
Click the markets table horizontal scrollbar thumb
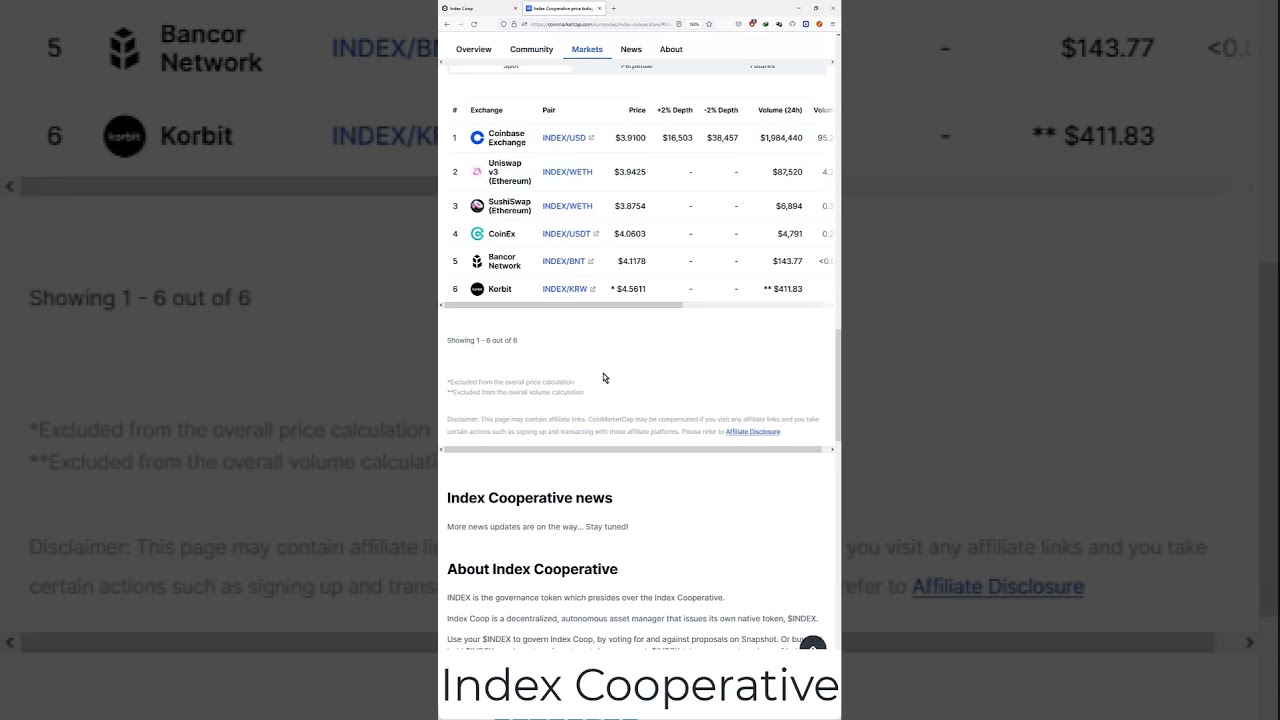click(565, 305)
